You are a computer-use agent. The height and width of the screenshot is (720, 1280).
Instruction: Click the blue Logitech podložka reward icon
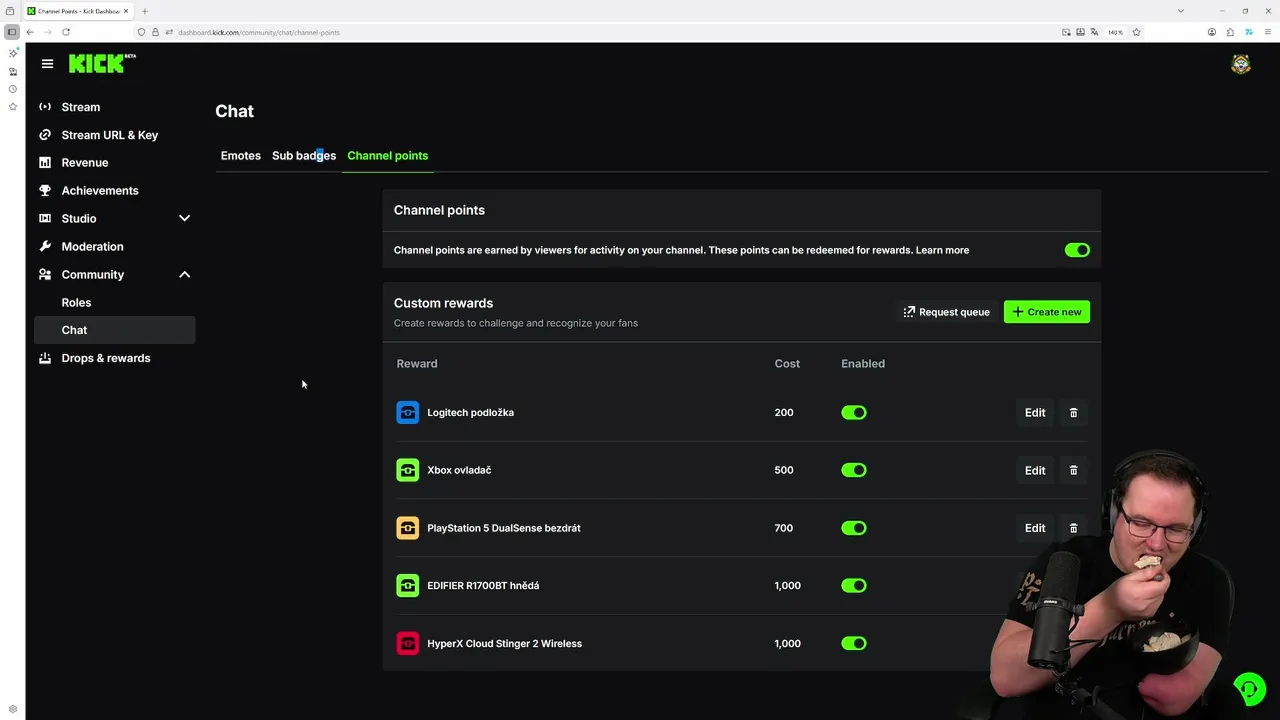point(407,412)
